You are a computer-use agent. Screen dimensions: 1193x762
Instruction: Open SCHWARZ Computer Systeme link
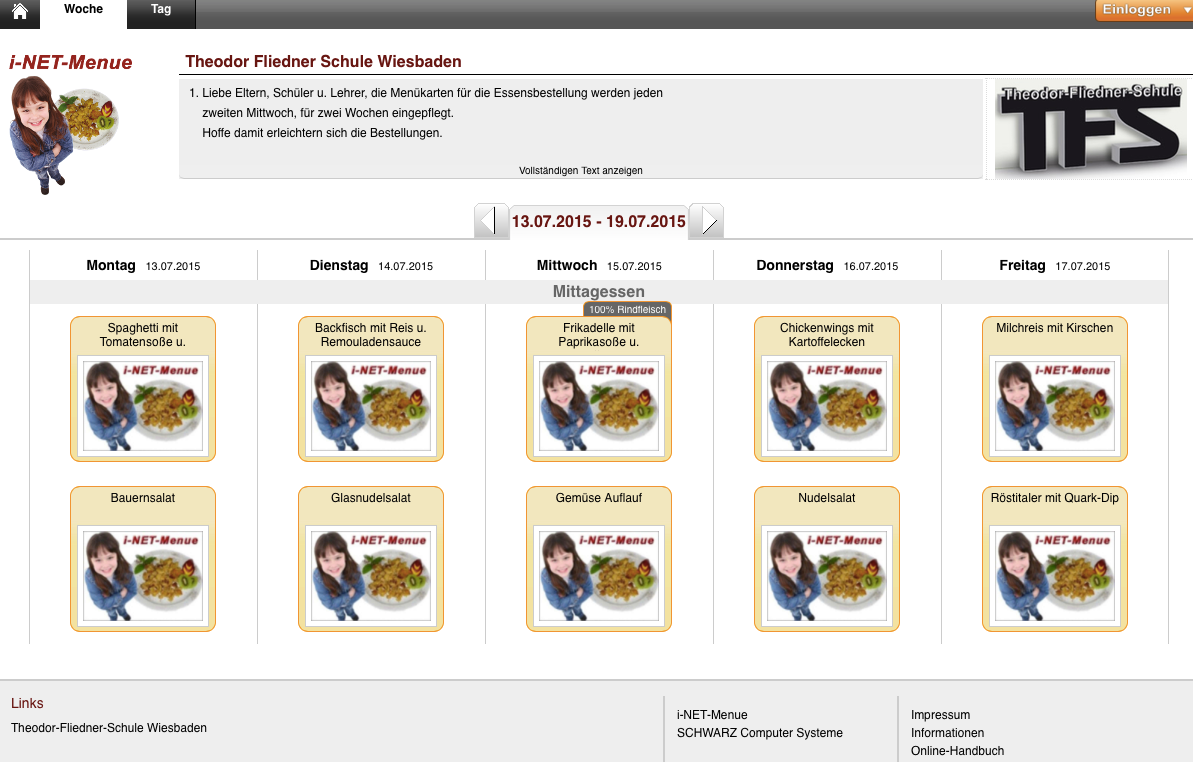click(759, 733)
